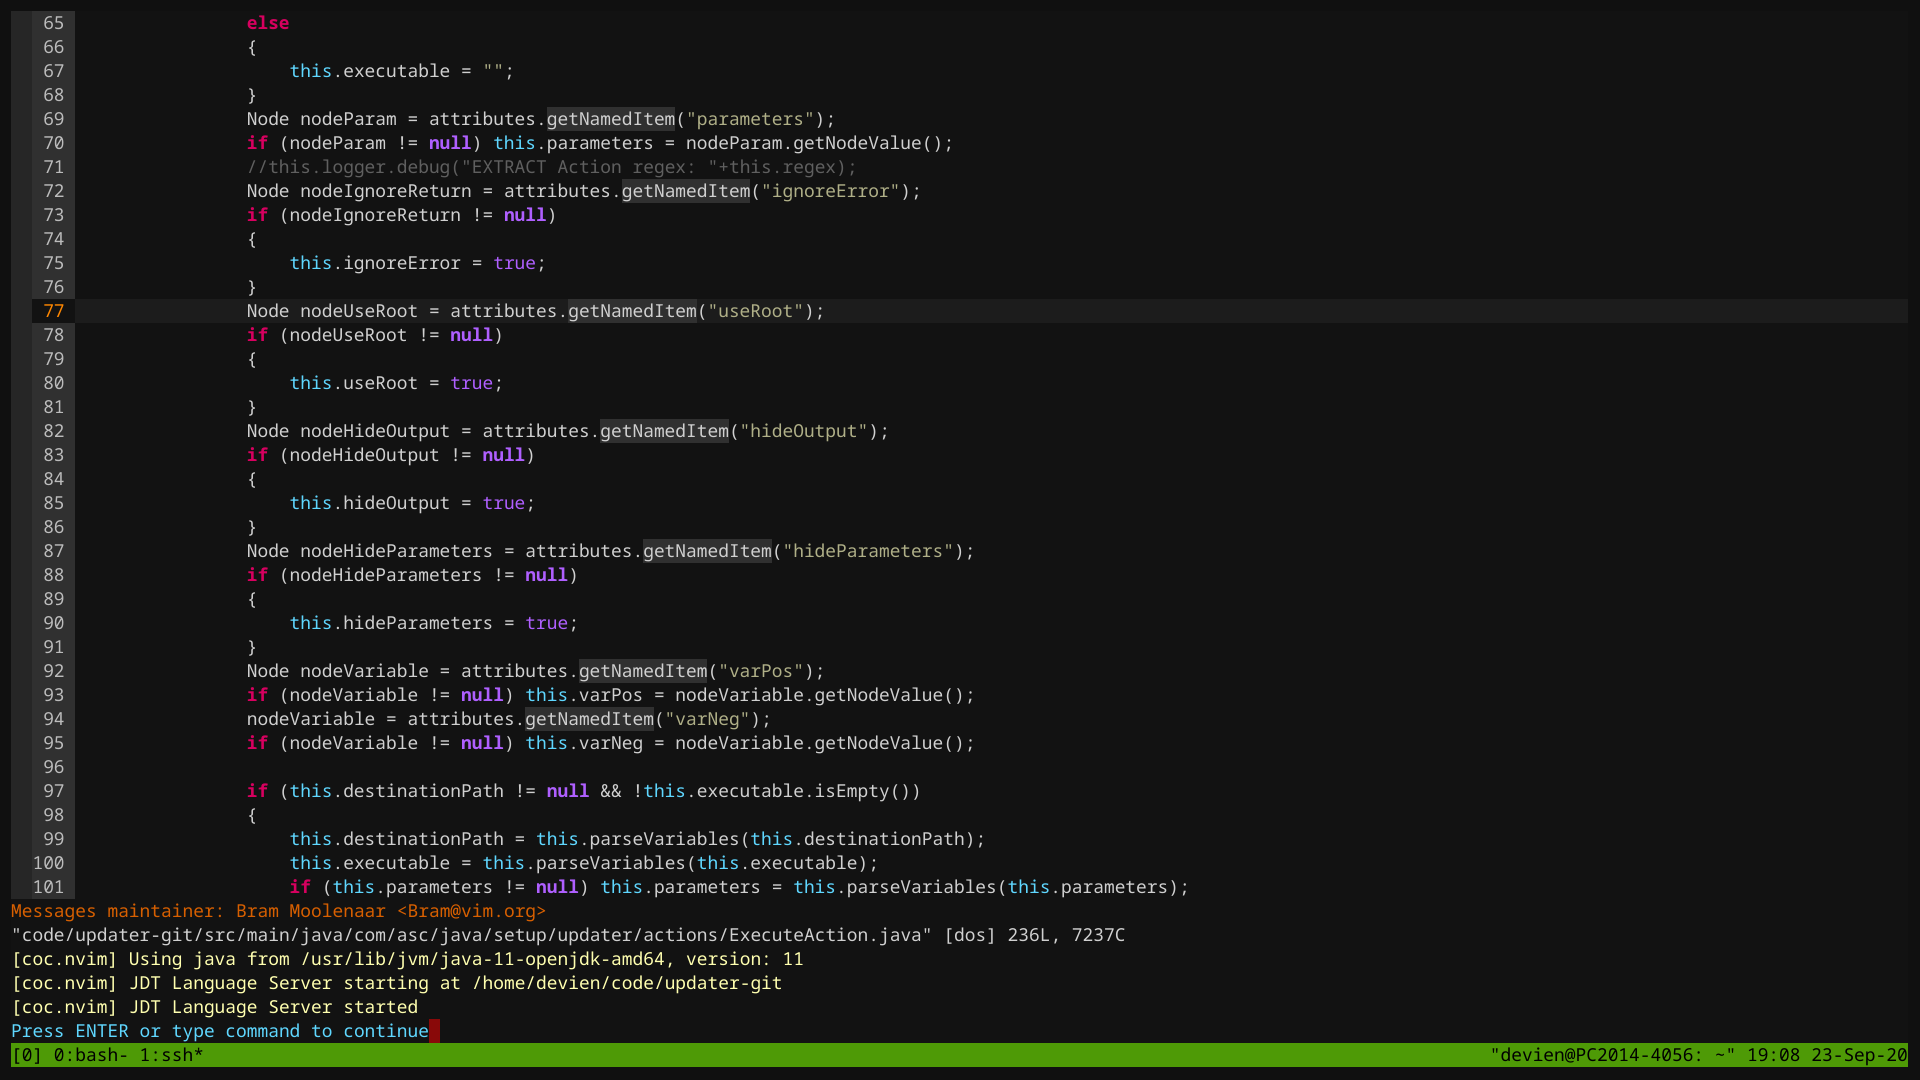Viewport: 1920px width, 1080px height.
Task: Place cursor on the highlighted getNamedItem call
Action: point(632,311)
